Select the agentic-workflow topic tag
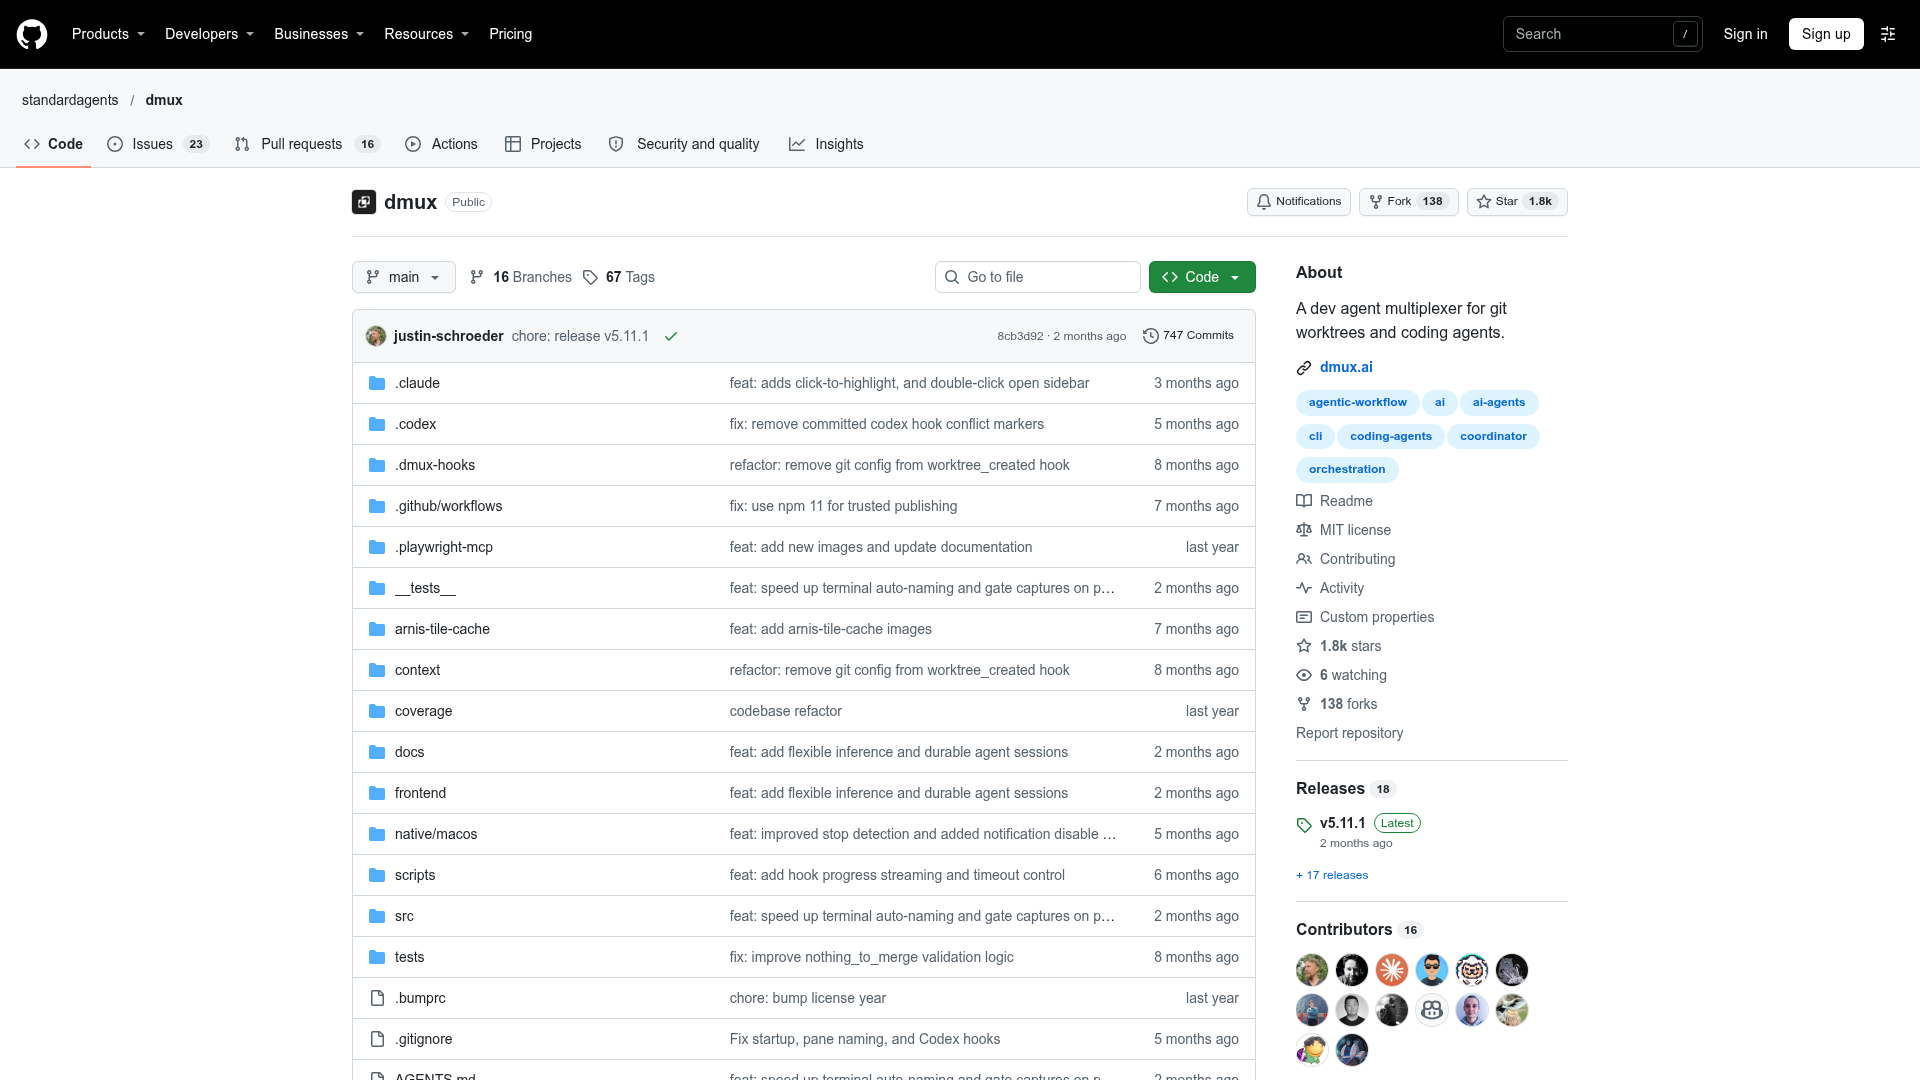The height and width of the screenshot is (1080, 1920). pyautogui.click(x=1357, y=403)
